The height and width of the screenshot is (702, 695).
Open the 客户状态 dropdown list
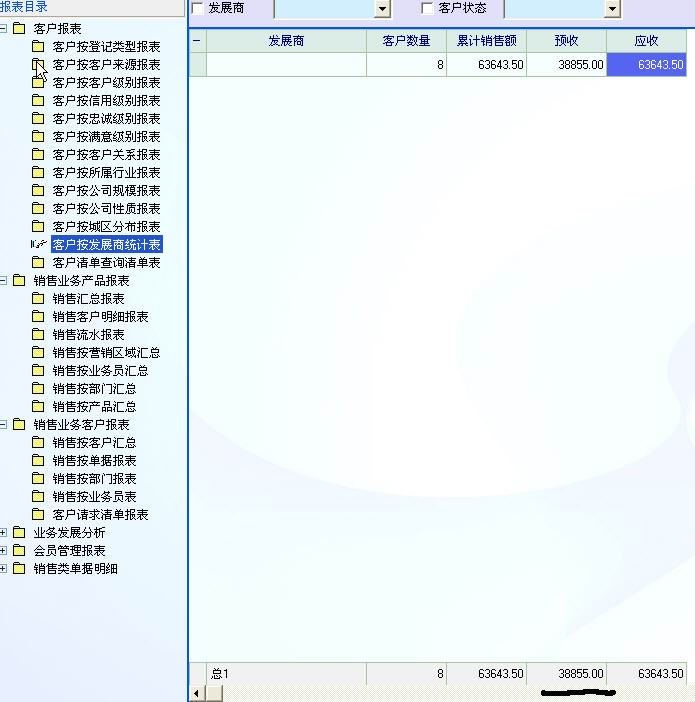tap(612, 9)
